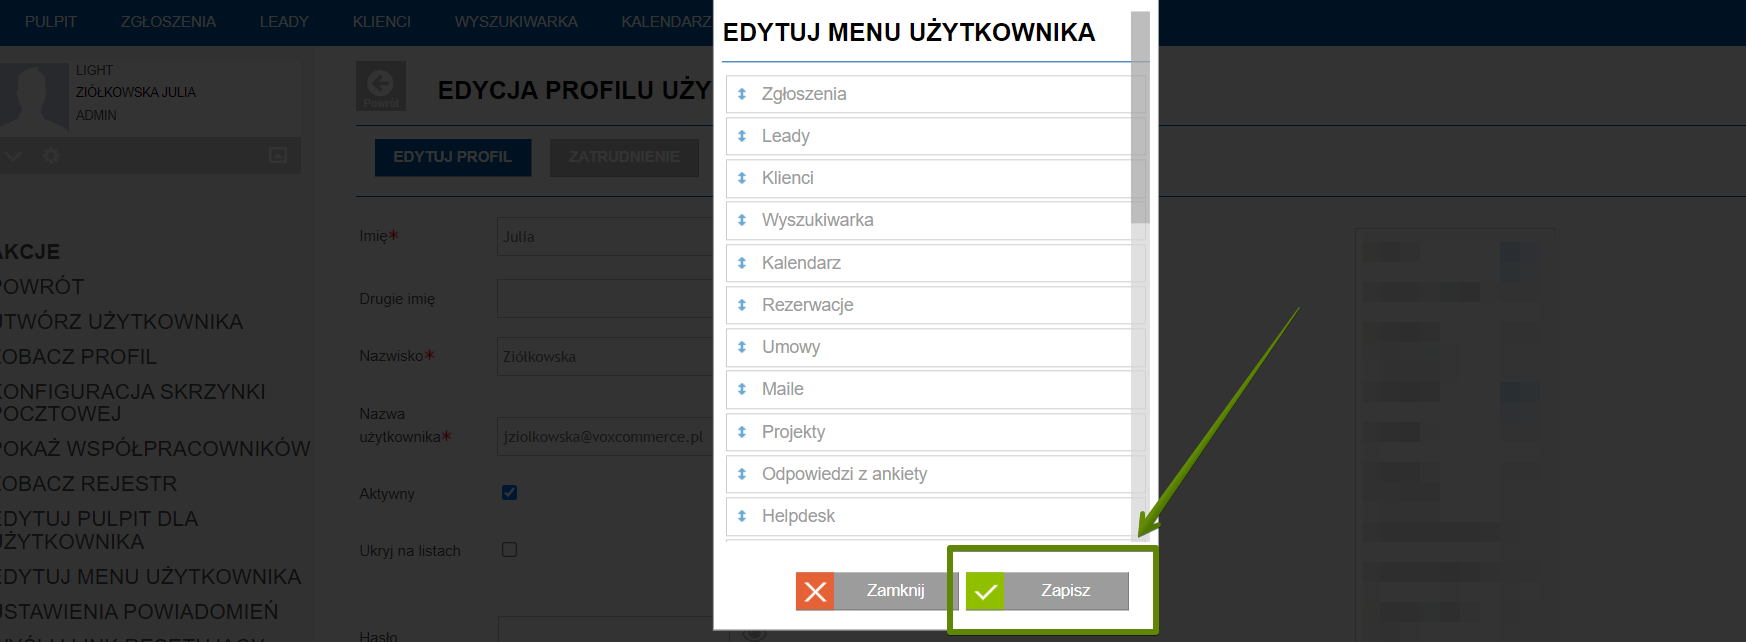Click the Powrót back arrow icon

(x=381, y=86)
